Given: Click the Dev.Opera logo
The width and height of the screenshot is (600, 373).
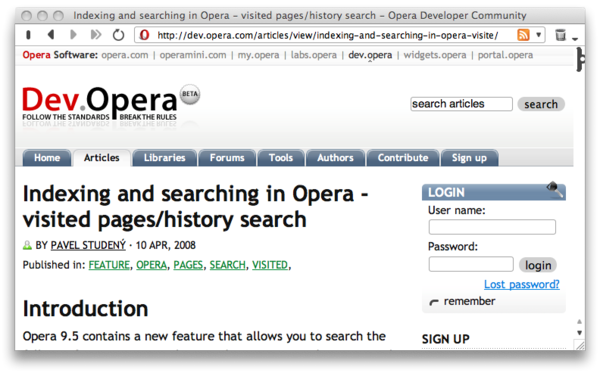Looking at the screenshot, I should pos(99,103).
